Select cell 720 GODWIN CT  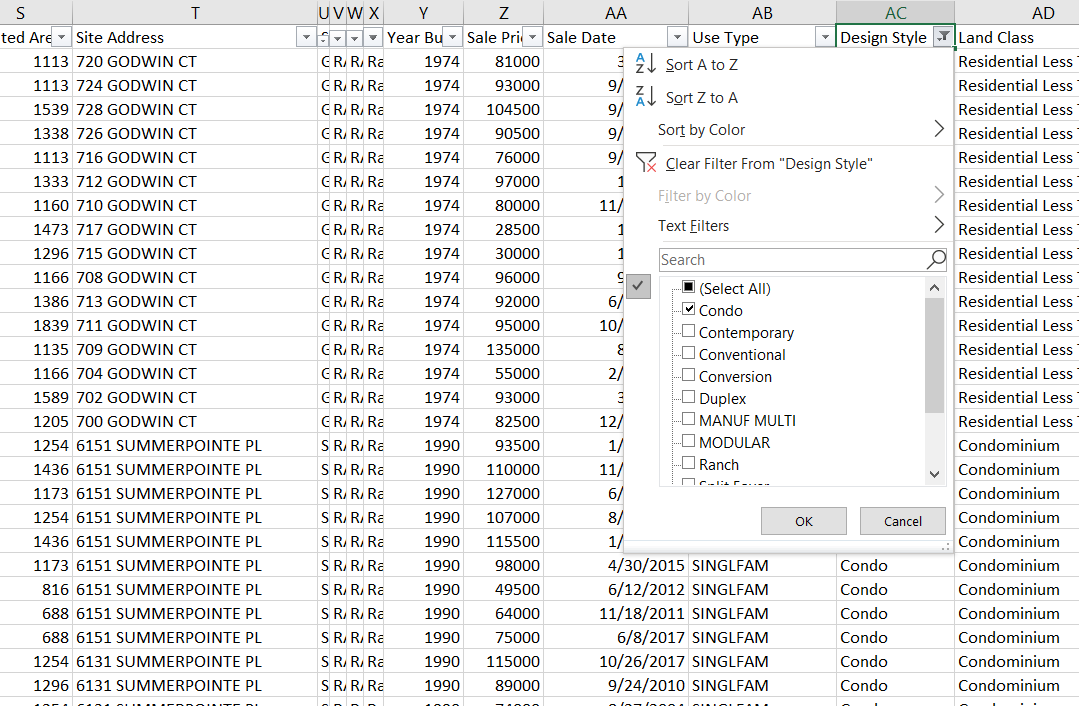[195, 62]
